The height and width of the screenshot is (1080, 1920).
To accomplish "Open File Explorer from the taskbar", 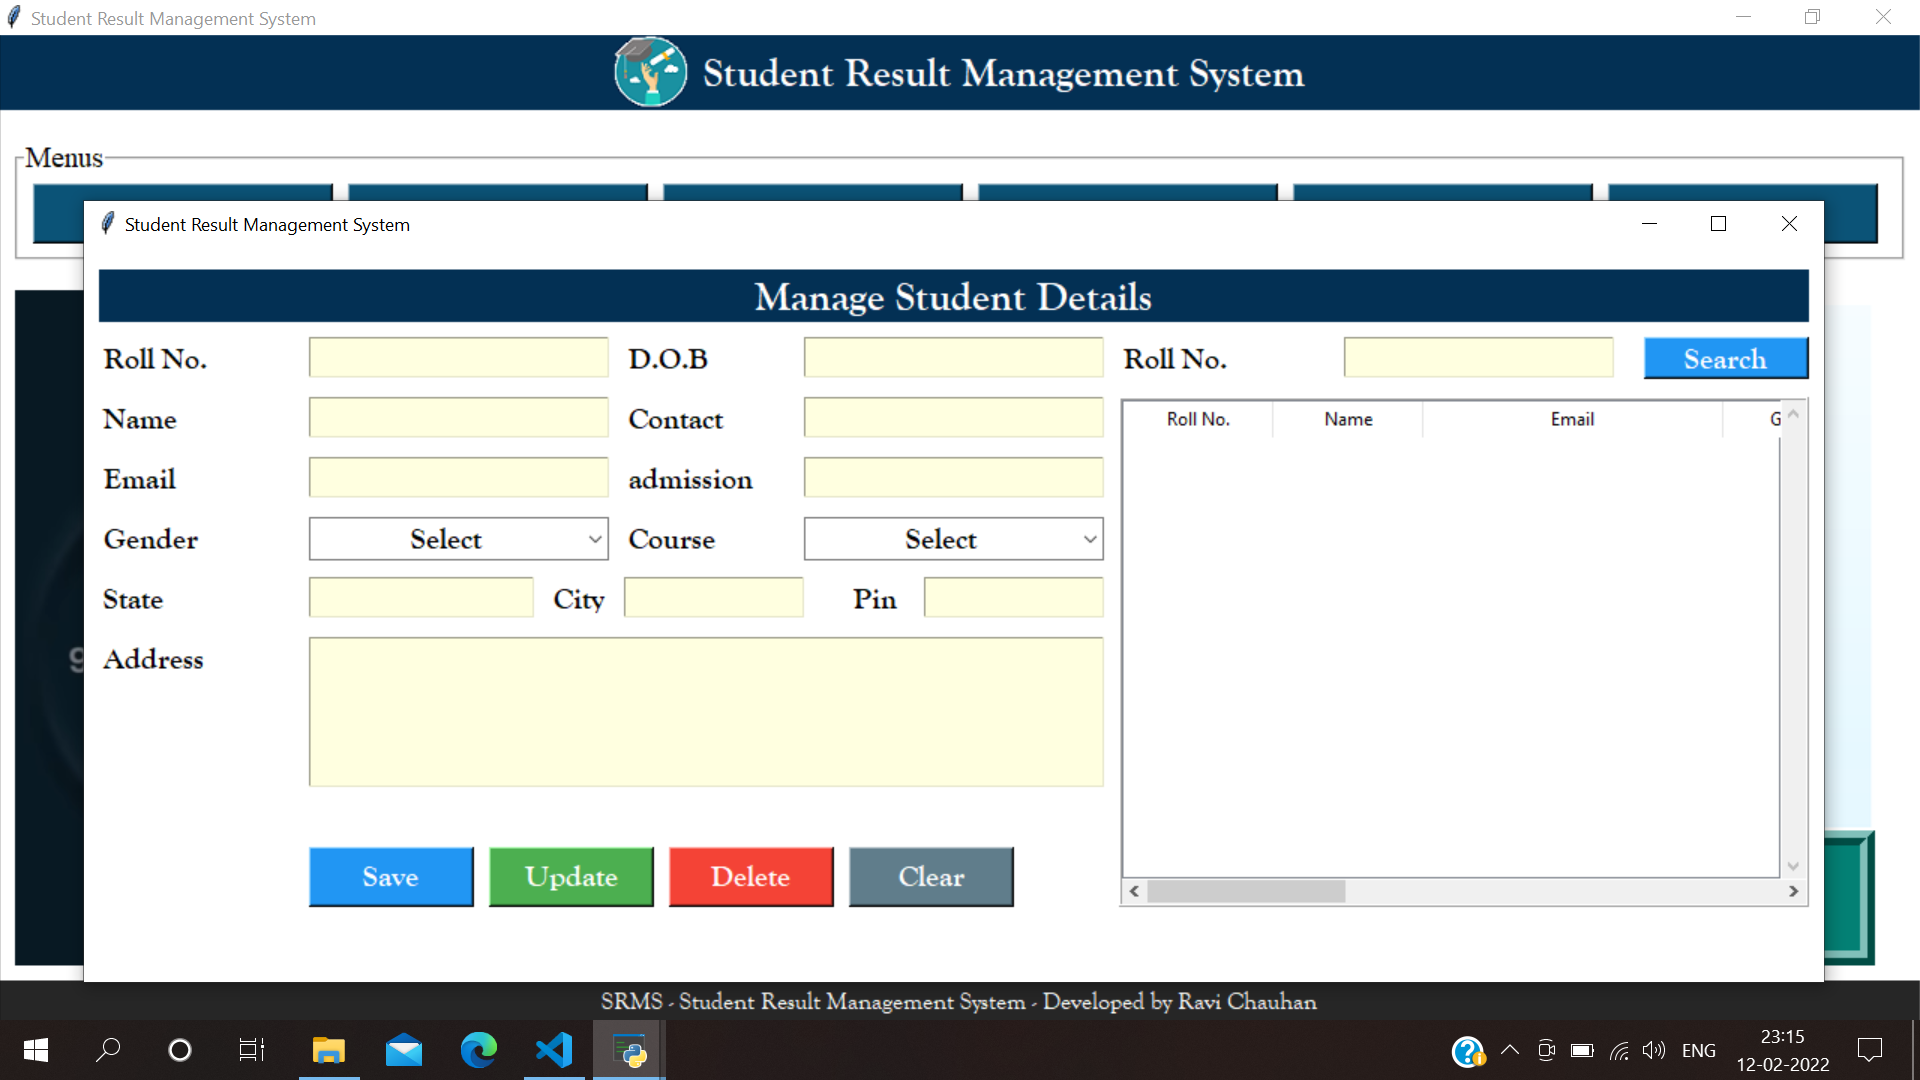I will click(328, 1049).
